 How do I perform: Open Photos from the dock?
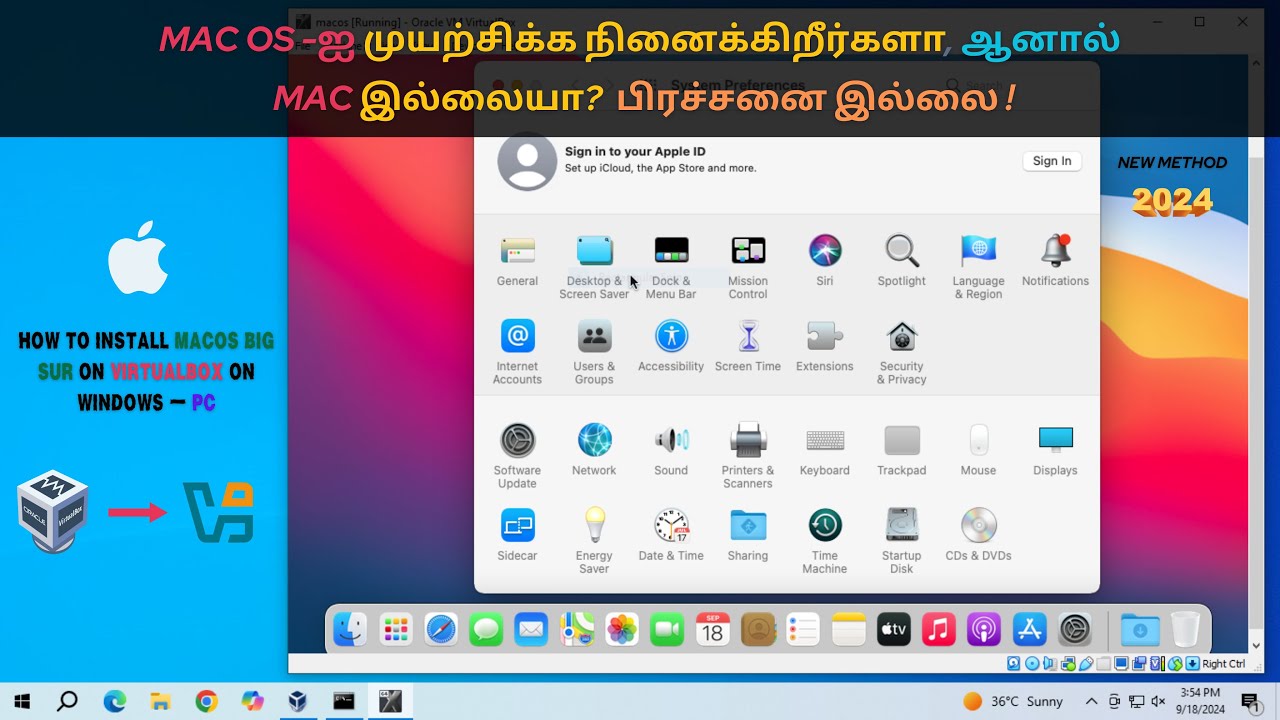622,630
